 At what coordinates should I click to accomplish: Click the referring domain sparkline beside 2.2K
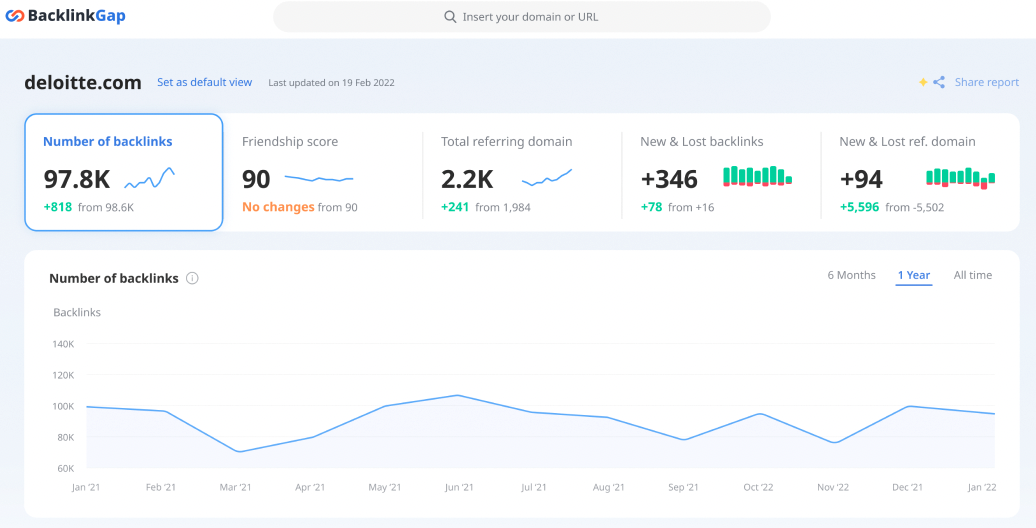click(546, 177)
